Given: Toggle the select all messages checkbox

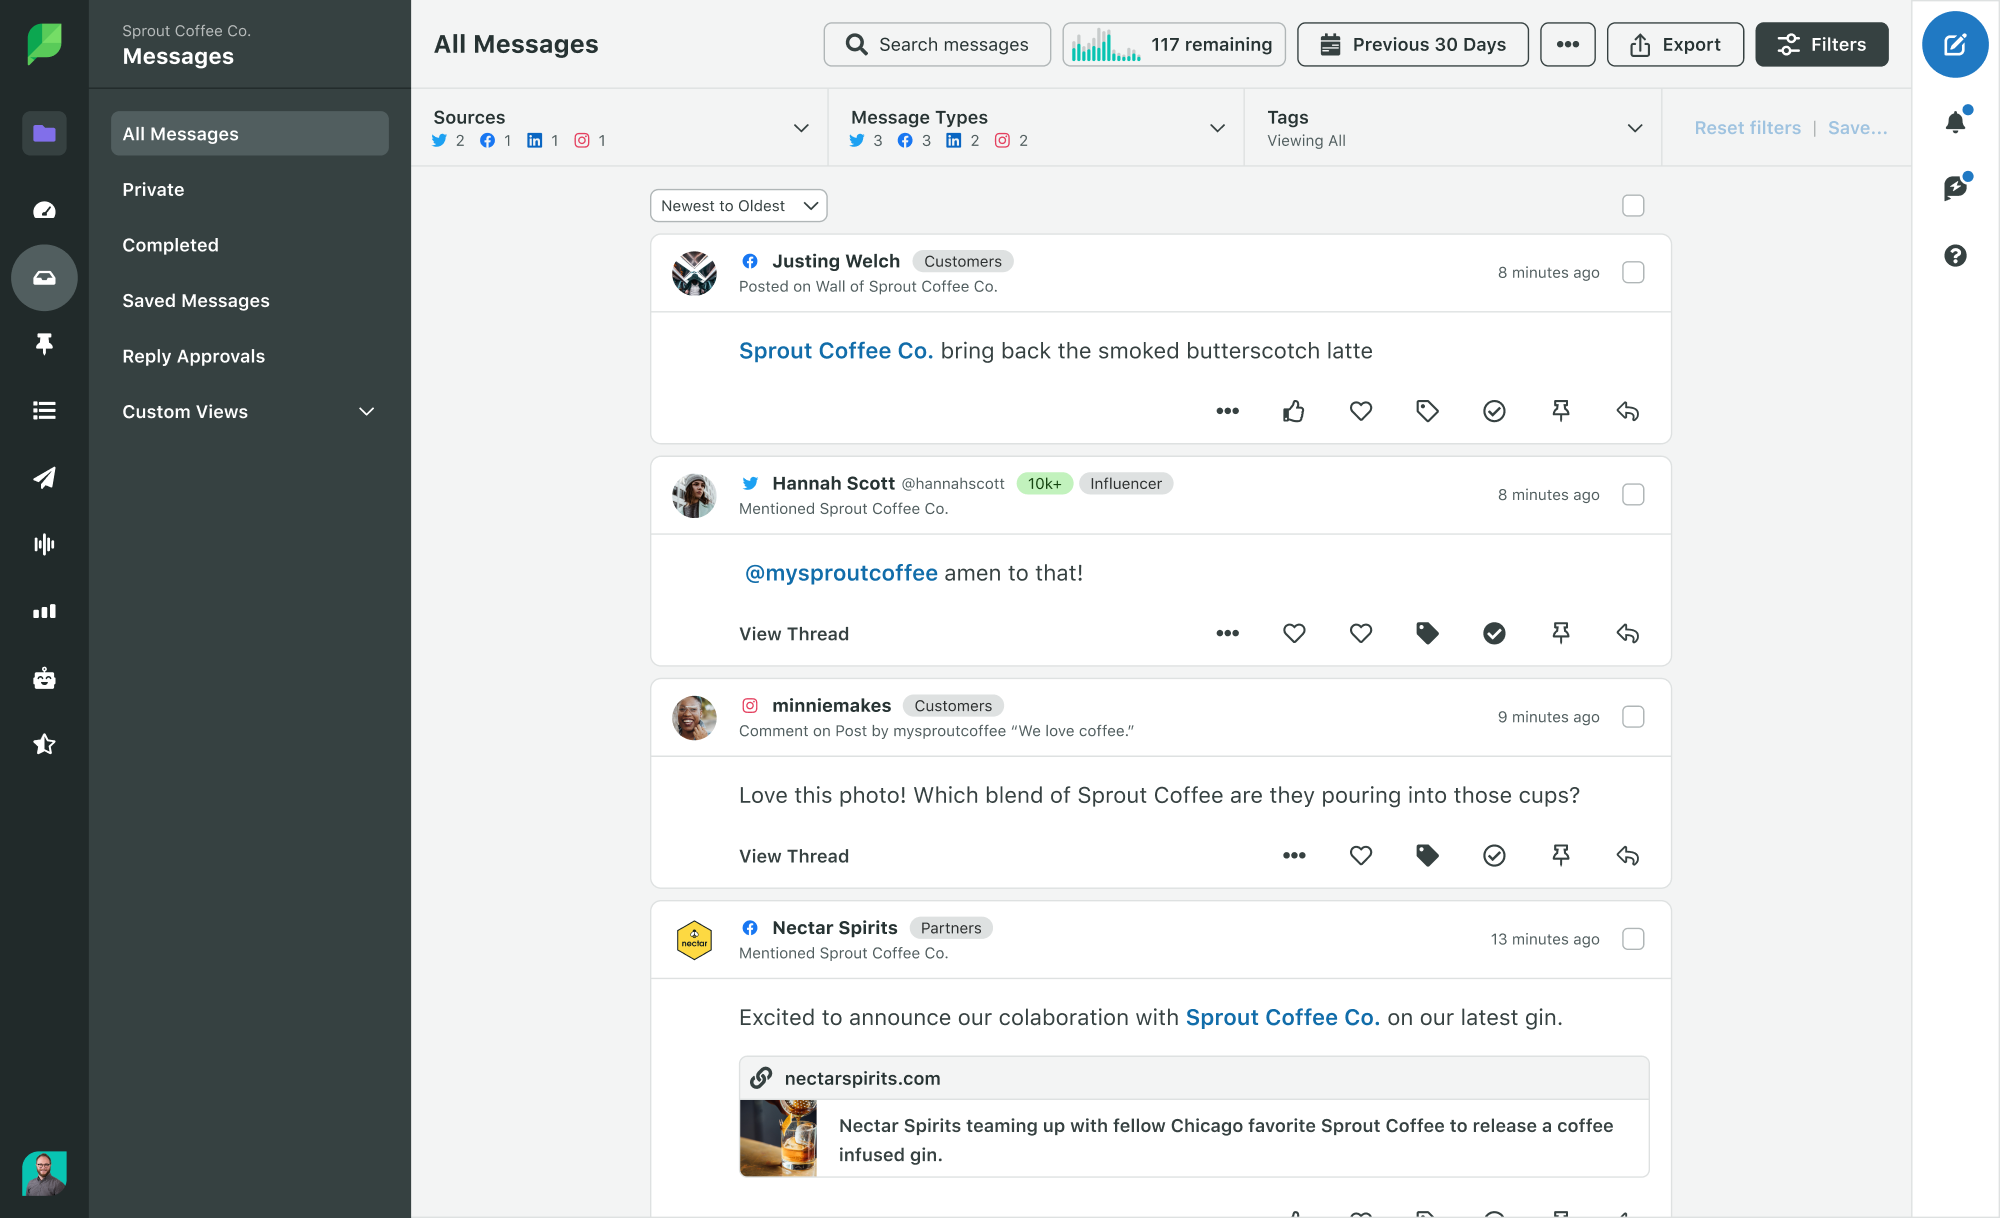Looking at the screenshot, I should 1633,206.
